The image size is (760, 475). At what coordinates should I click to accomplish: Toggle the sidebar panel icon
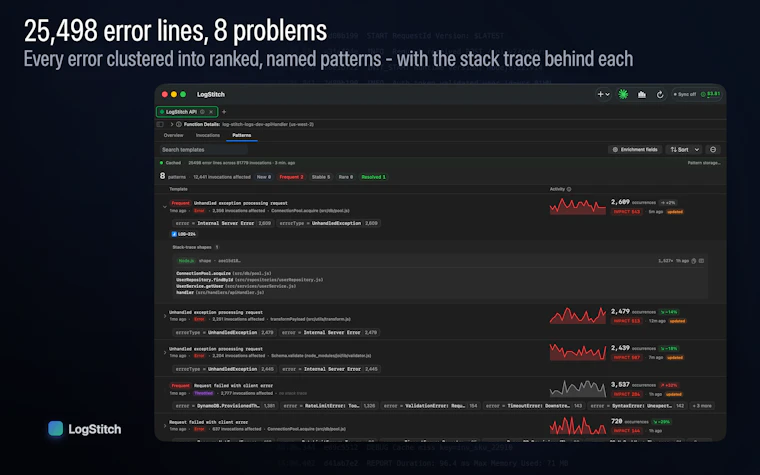point(160,125)
